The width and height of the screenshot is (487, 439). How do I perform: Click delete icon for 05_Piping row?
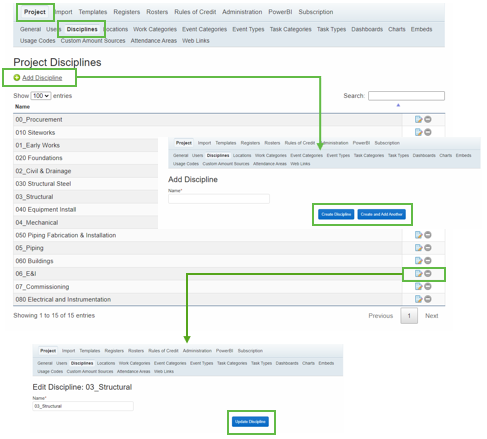[x=428, y=248]
